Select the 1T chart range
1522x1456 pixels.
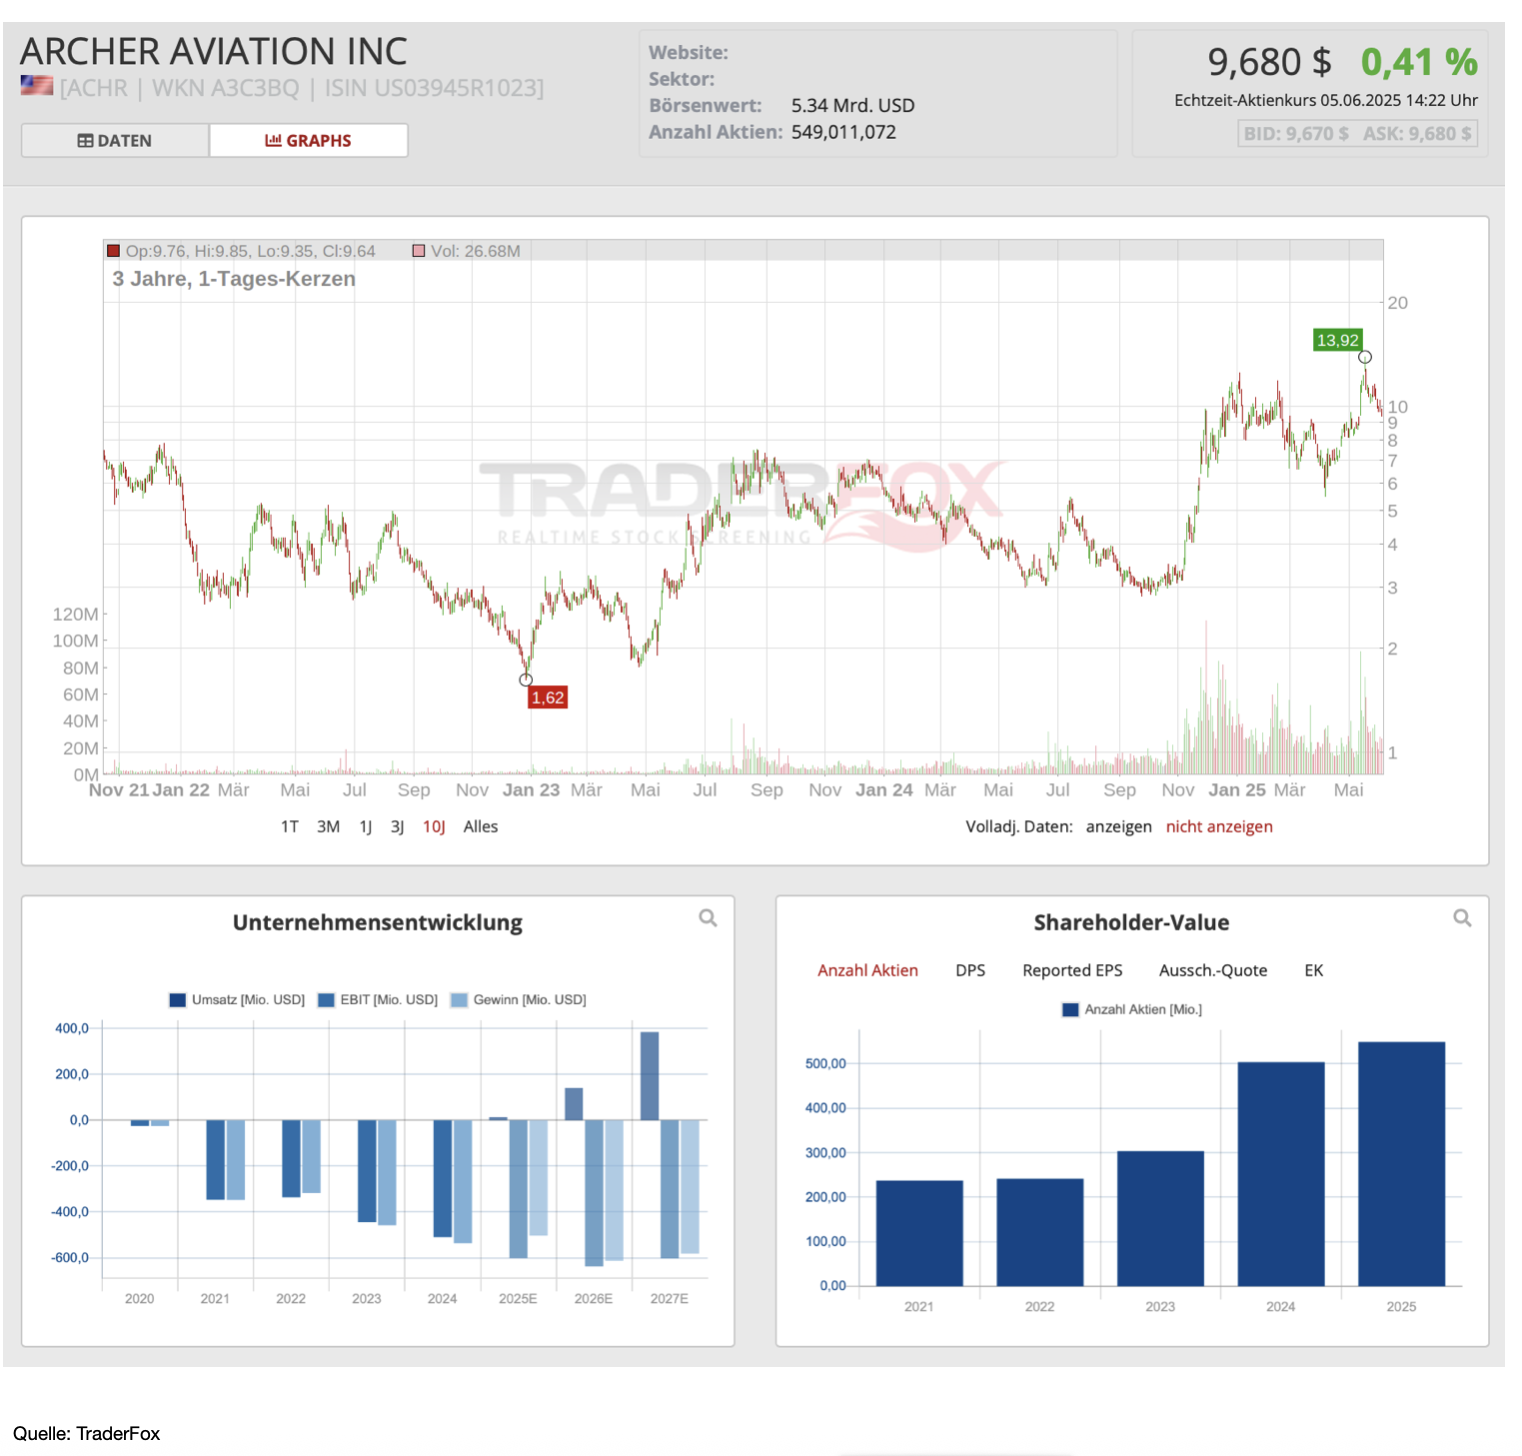(289, 827)
